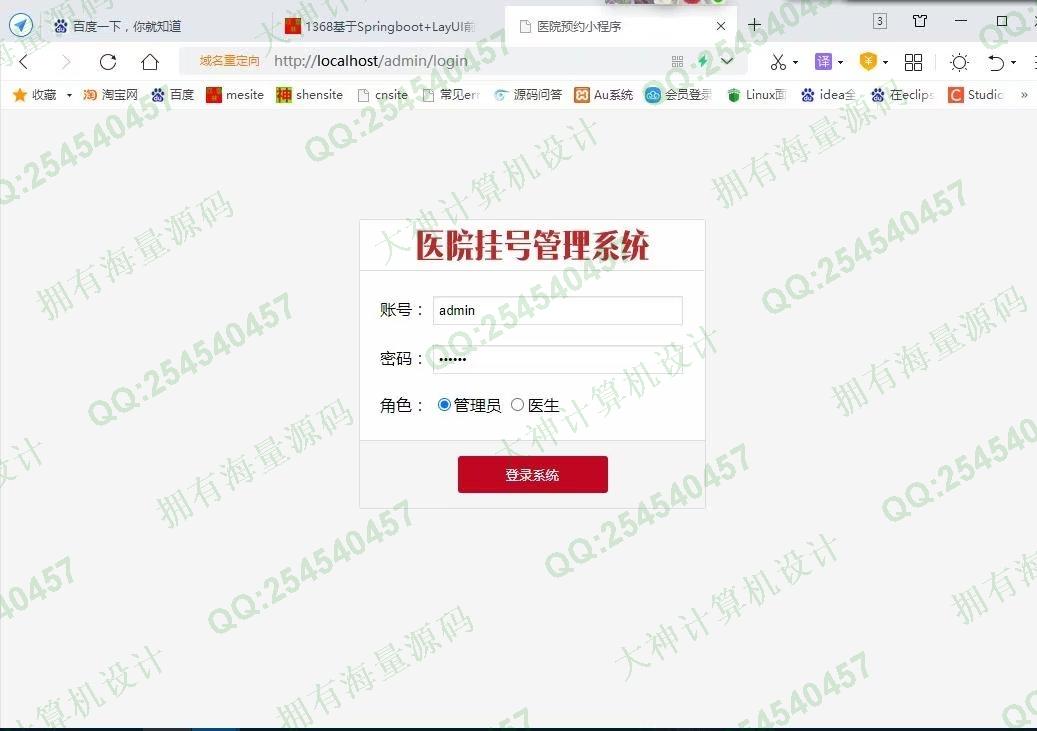Open the Studio bookmark
This screenshot has height=731, width=1037.
click(x=975, y=95)
